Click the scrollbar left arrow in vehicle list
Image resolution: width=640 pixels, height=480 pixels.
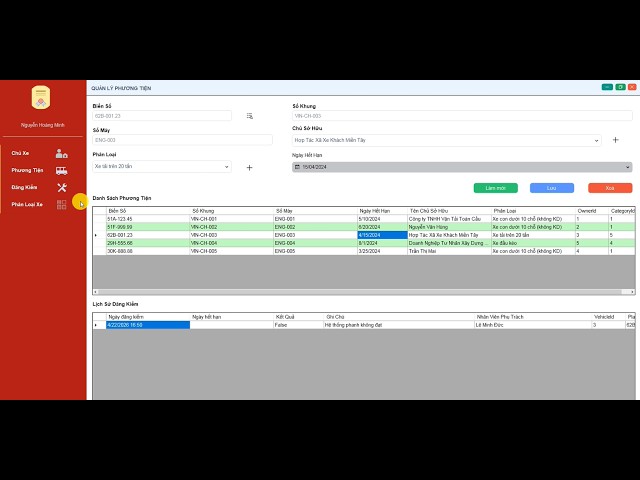click(96, 292)
